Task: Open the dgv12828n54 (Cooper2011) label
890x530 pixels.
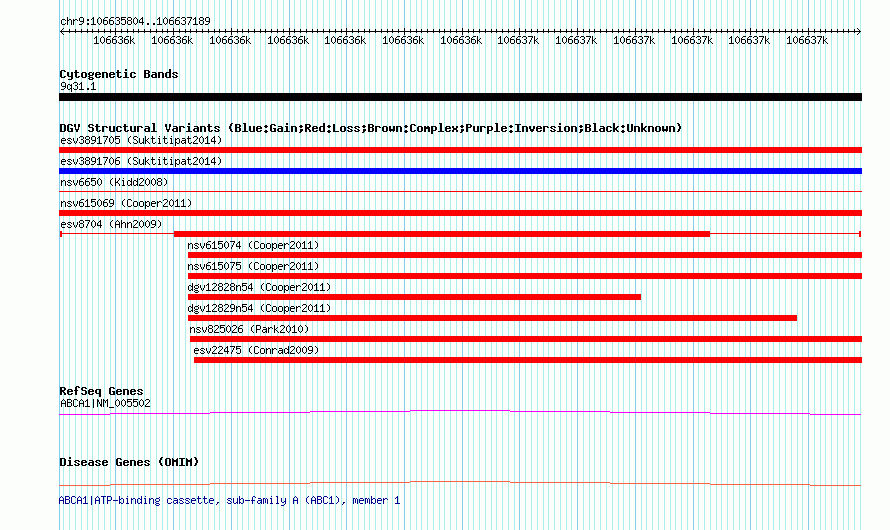Action: (x=259, y=287)
